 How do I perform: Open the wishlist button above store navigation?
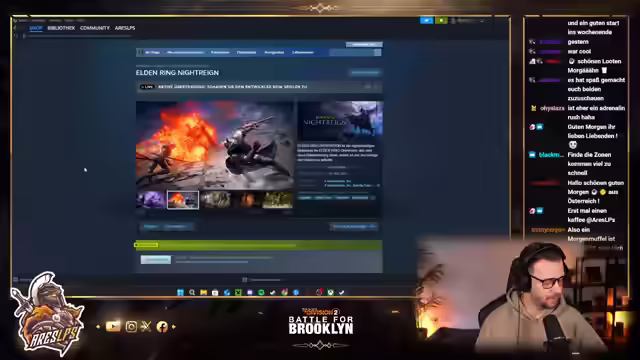pos(364,44)
